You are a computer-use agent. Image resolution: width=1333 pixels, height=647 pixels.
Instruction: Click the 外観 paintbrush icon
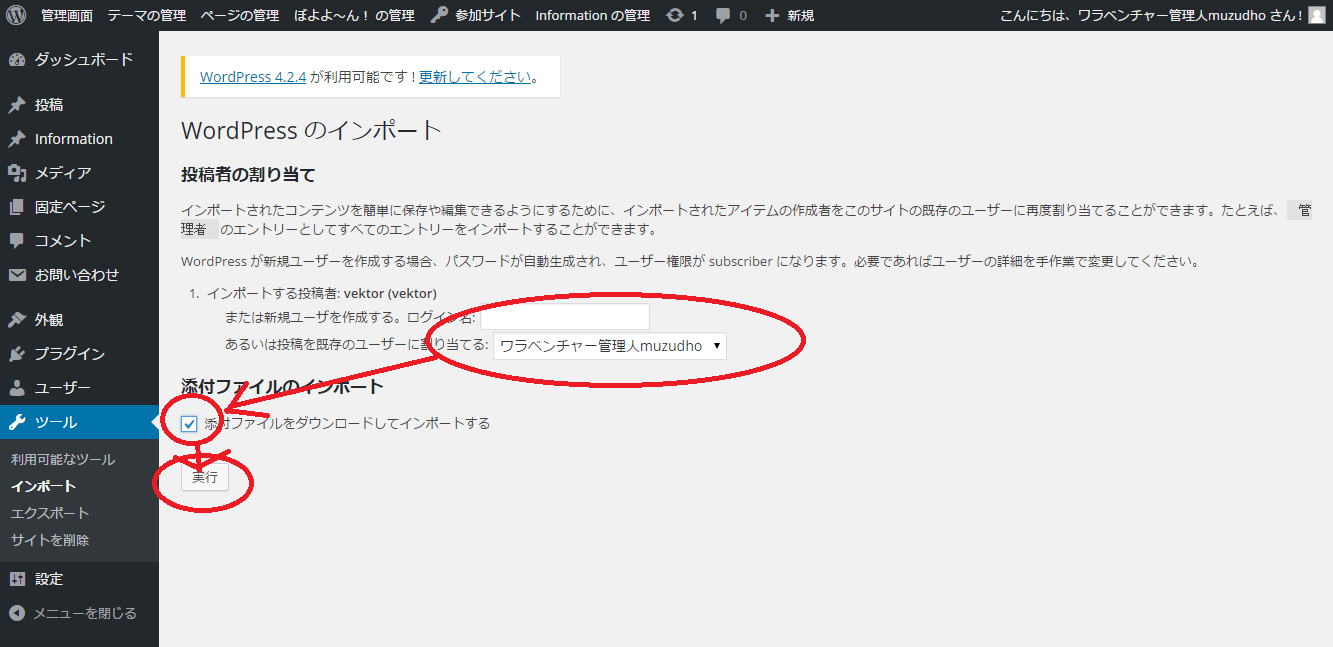pyautogui.click(x=16, y=320)
